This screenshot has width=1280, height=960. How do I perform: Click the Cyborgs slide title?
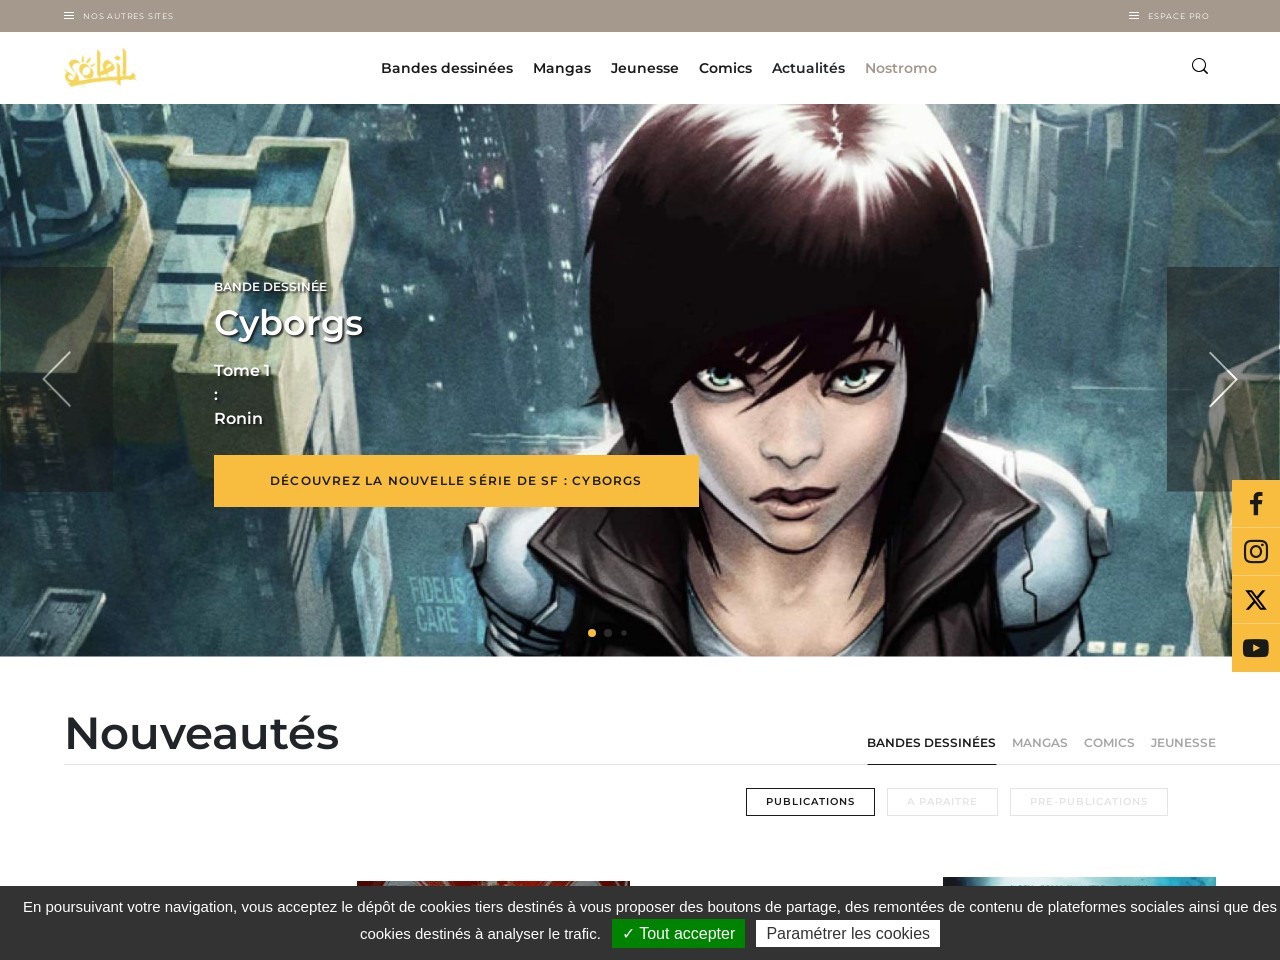(288, 323)
